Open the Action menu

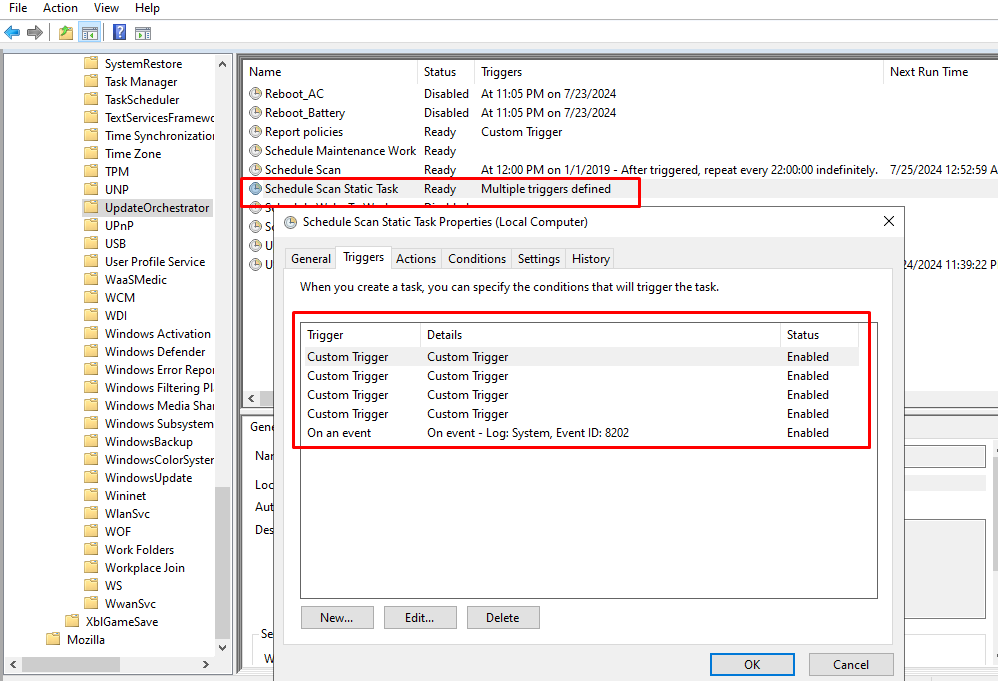(60, 8)
